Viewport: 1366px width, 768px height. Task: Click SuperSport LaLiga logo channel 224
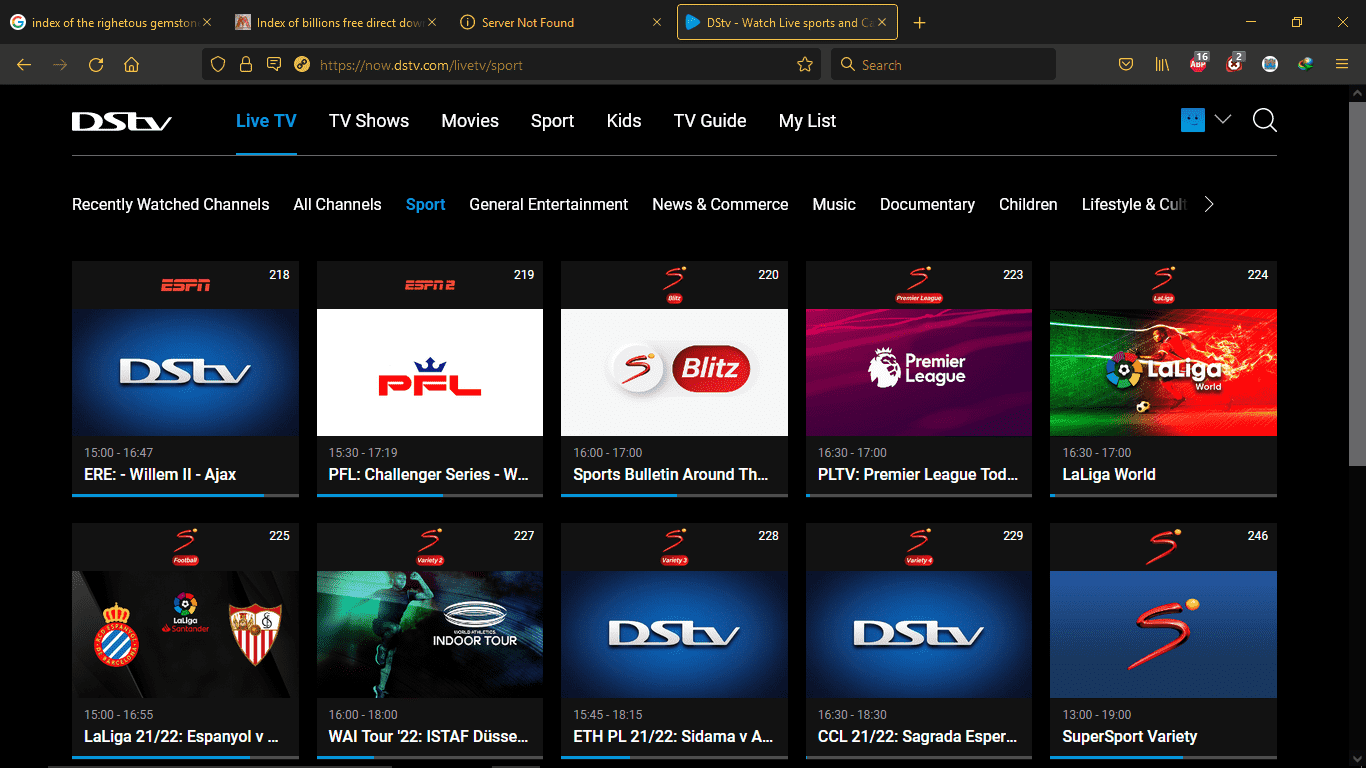tap(1163, 285)
